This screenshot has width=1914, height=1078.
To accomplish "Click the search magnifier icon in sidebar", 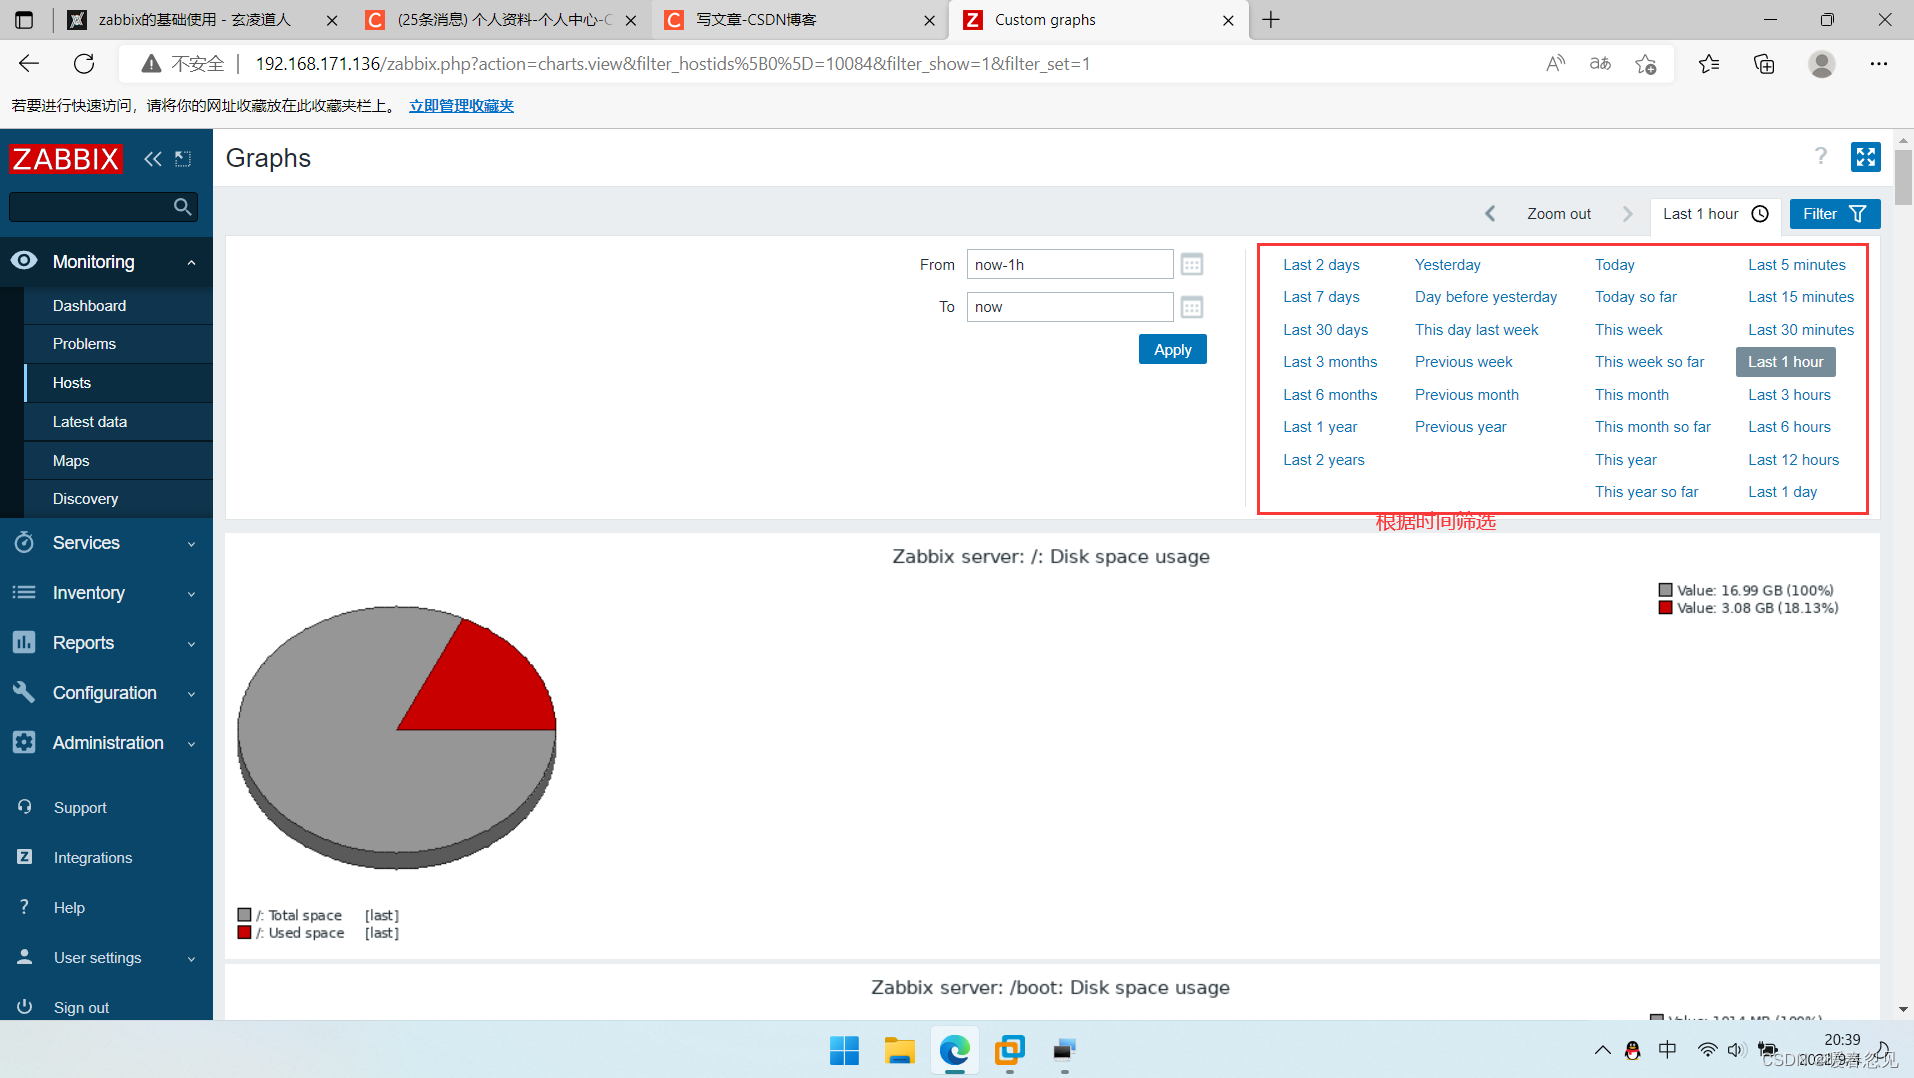I will click(182, 207).
